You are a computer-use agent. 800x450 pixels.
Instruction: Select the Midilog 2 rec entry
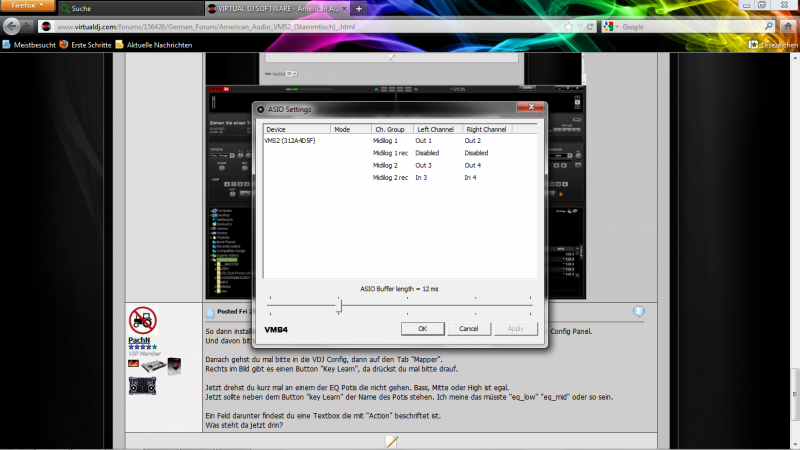pos(390,178)
